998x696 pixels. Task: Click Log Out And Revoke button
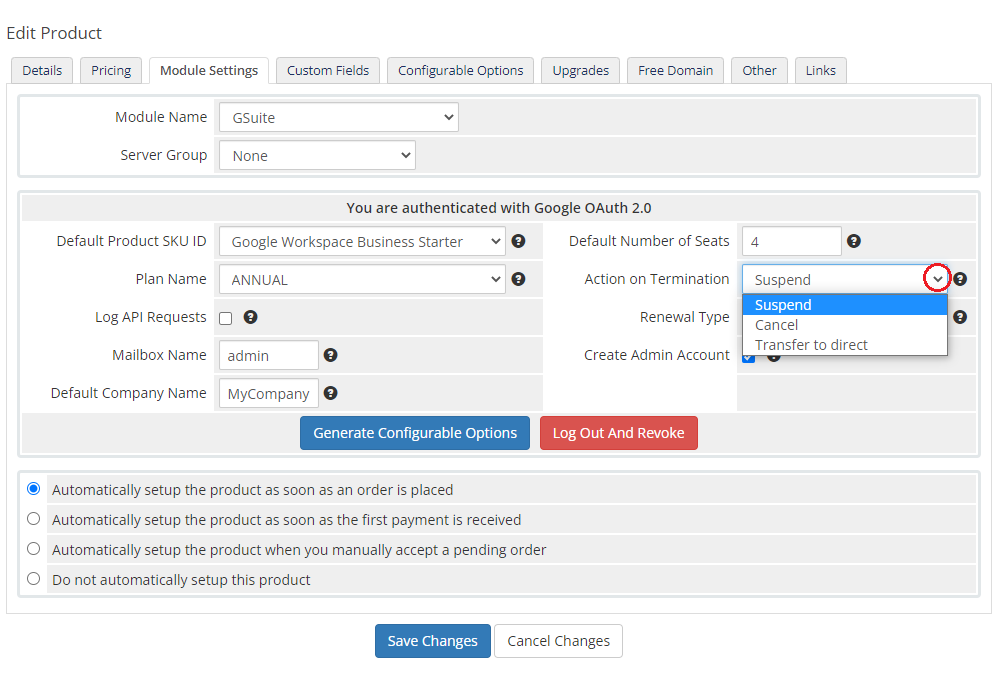619,433
